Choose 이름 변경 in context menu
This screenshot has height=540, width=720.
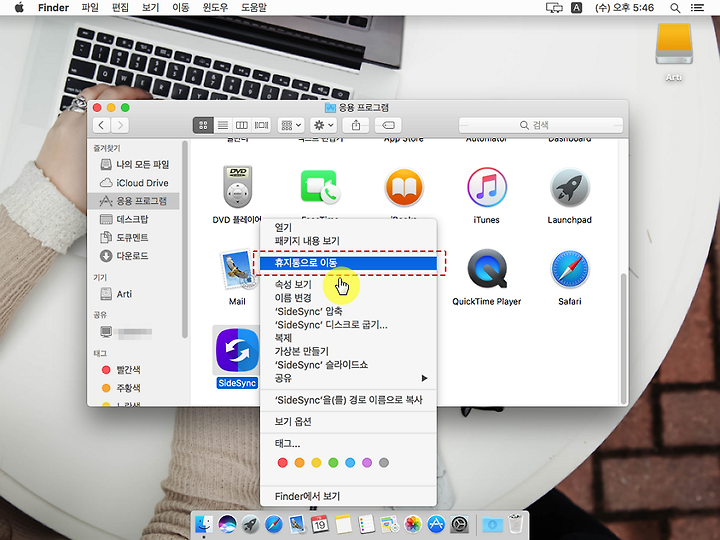348,298
